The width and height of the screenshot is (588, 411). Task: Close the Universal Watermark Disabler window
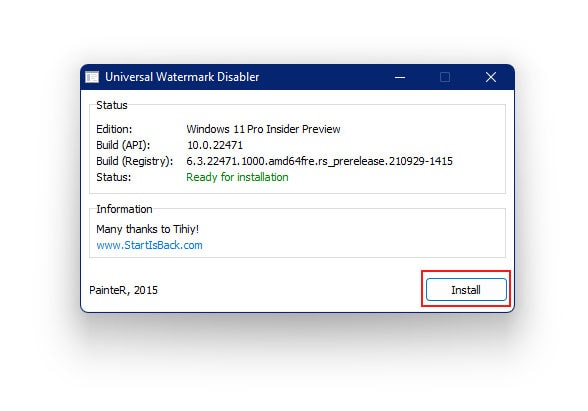pyautogui.click(x=491, y=77)
